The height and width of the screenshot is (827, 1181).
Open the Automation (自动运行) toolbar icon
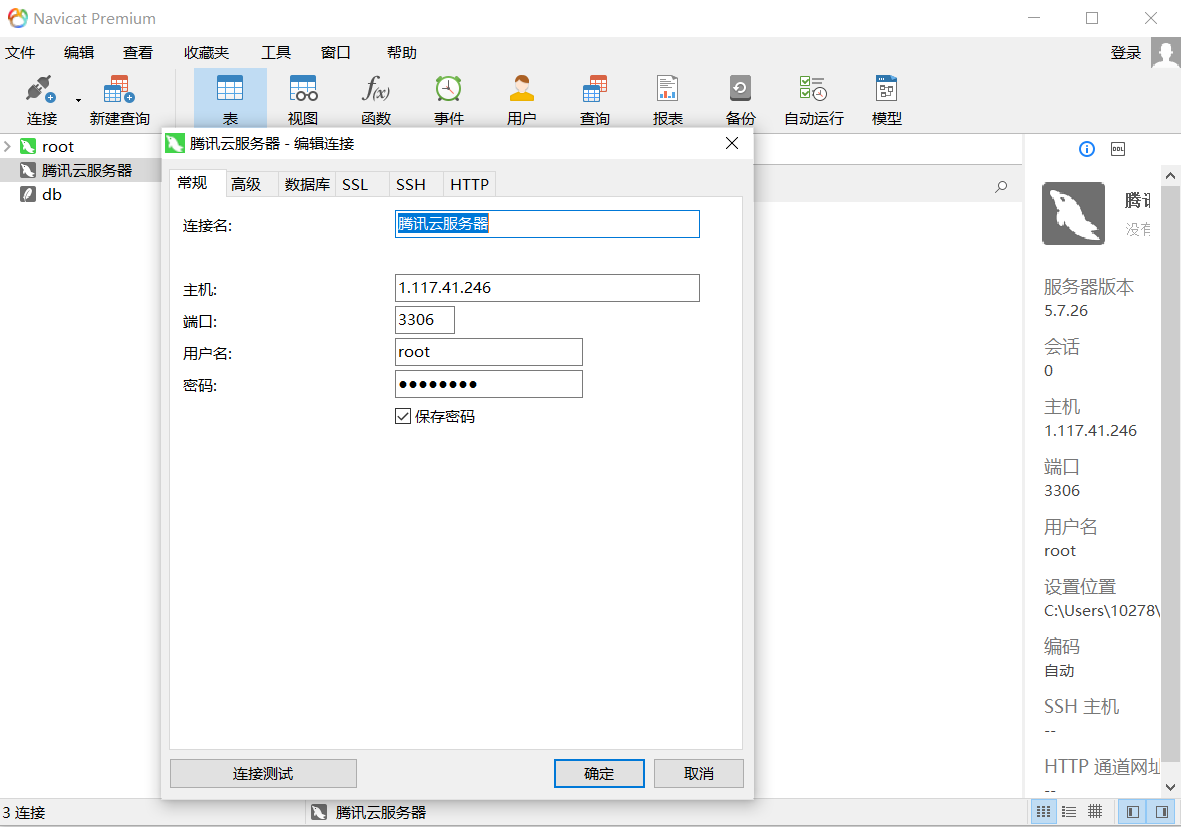coord(813,99)
